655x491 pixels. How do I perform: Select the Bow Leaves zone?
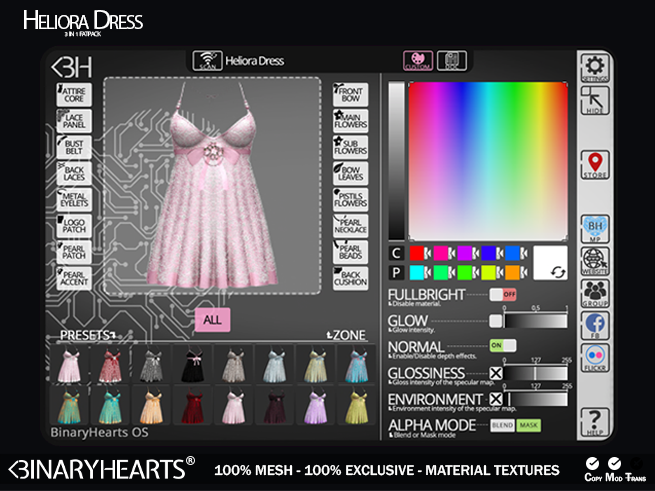[350, 174]
